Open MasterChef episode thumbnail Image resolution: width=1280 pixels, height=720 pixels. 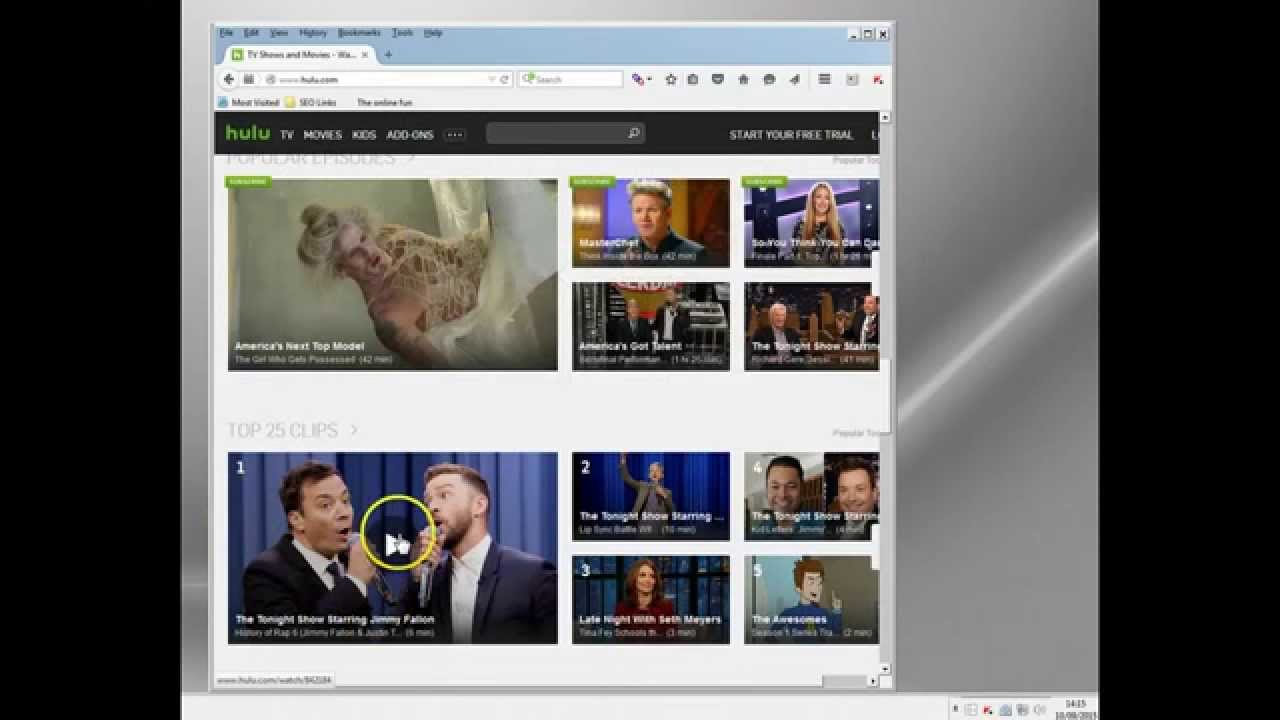coord(651,223)
